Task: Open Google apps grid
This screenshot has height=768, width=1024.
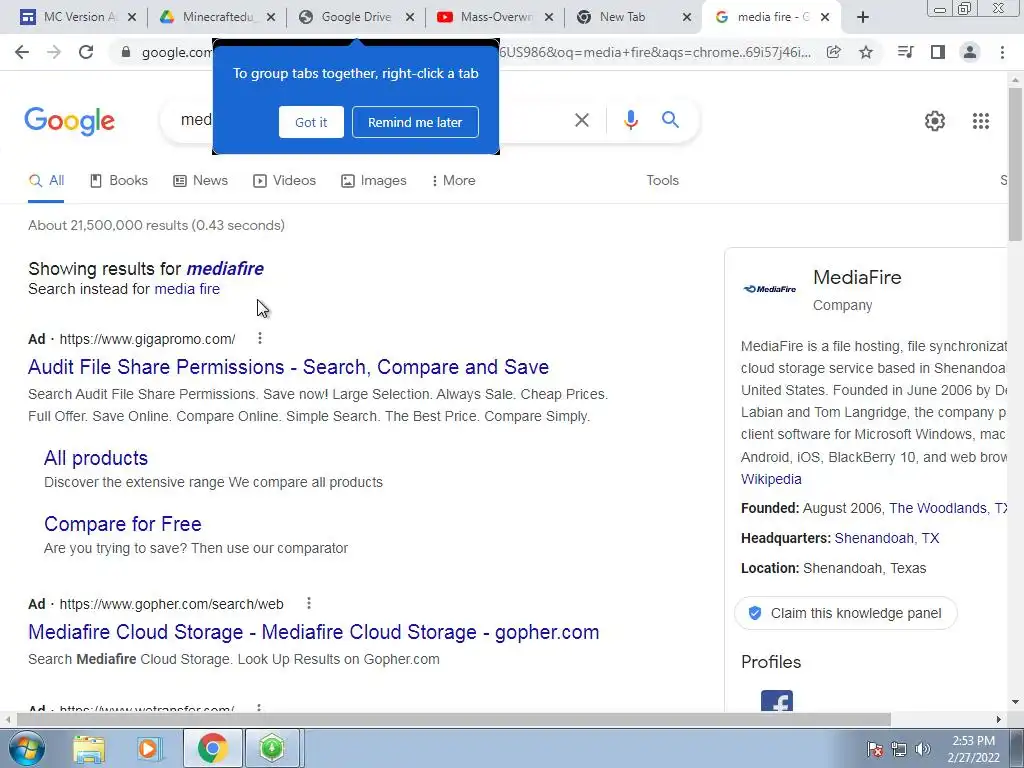Action: click(981, 121)
